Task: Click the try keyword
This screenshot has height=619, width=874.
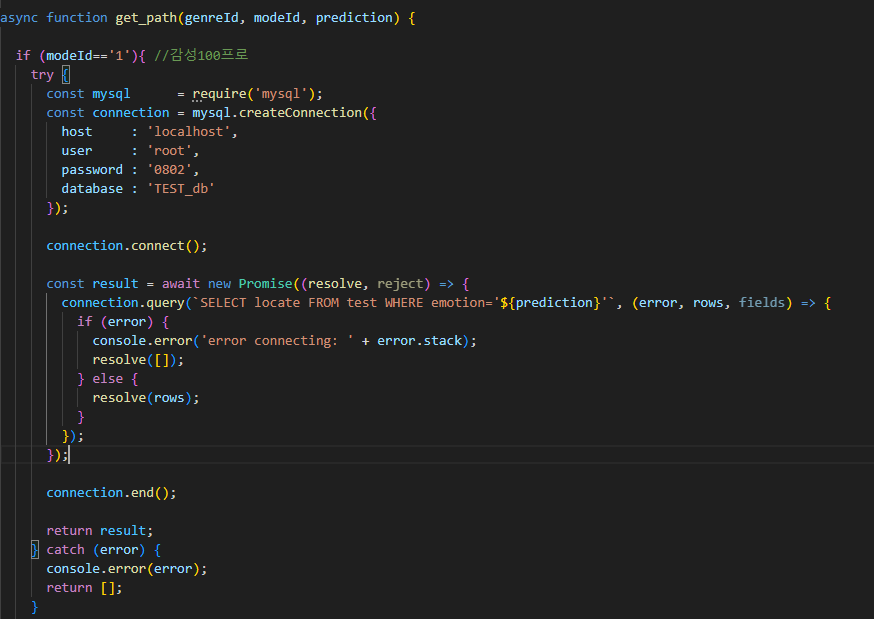Action: [42, 75]
